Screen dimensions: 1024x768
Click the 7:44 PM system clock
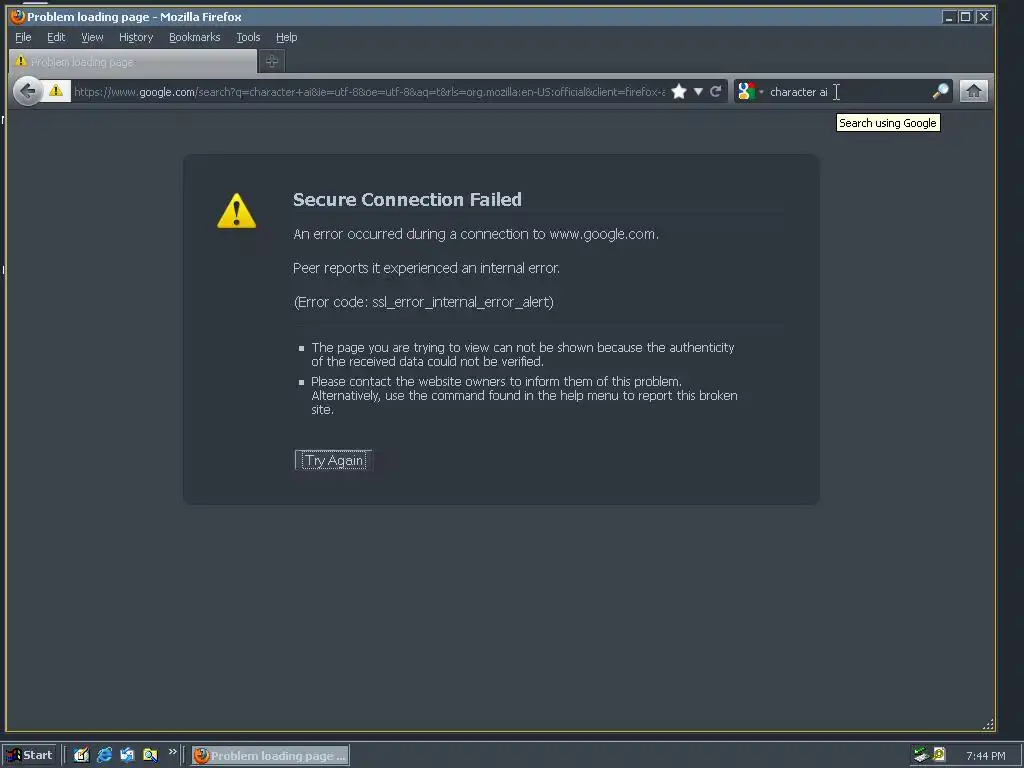click(985, 756)
